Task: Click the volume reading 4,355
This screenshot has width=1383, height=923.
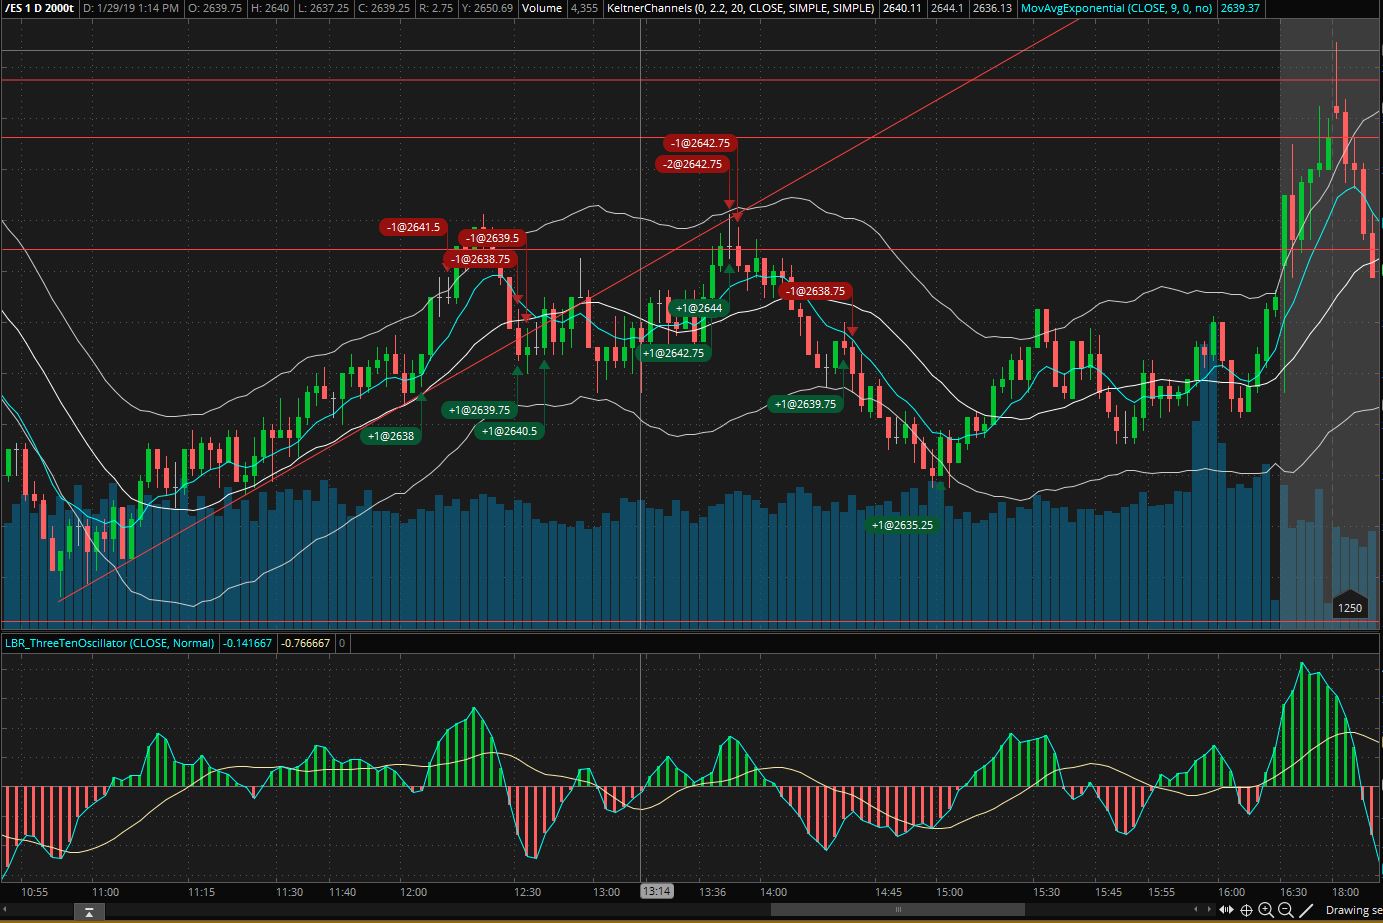Action: click(x=584, y=8)
